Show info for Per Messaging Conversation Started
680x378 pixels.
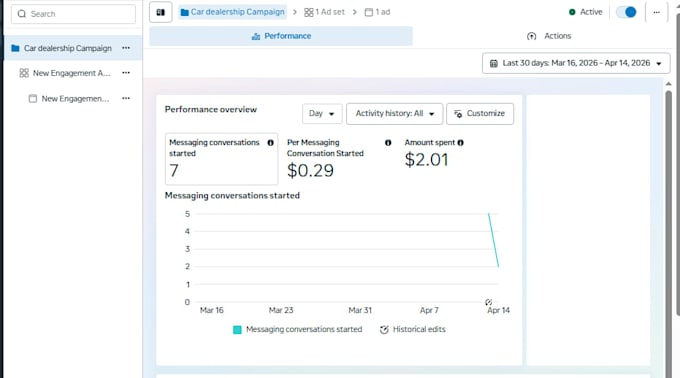coord(388,143)
